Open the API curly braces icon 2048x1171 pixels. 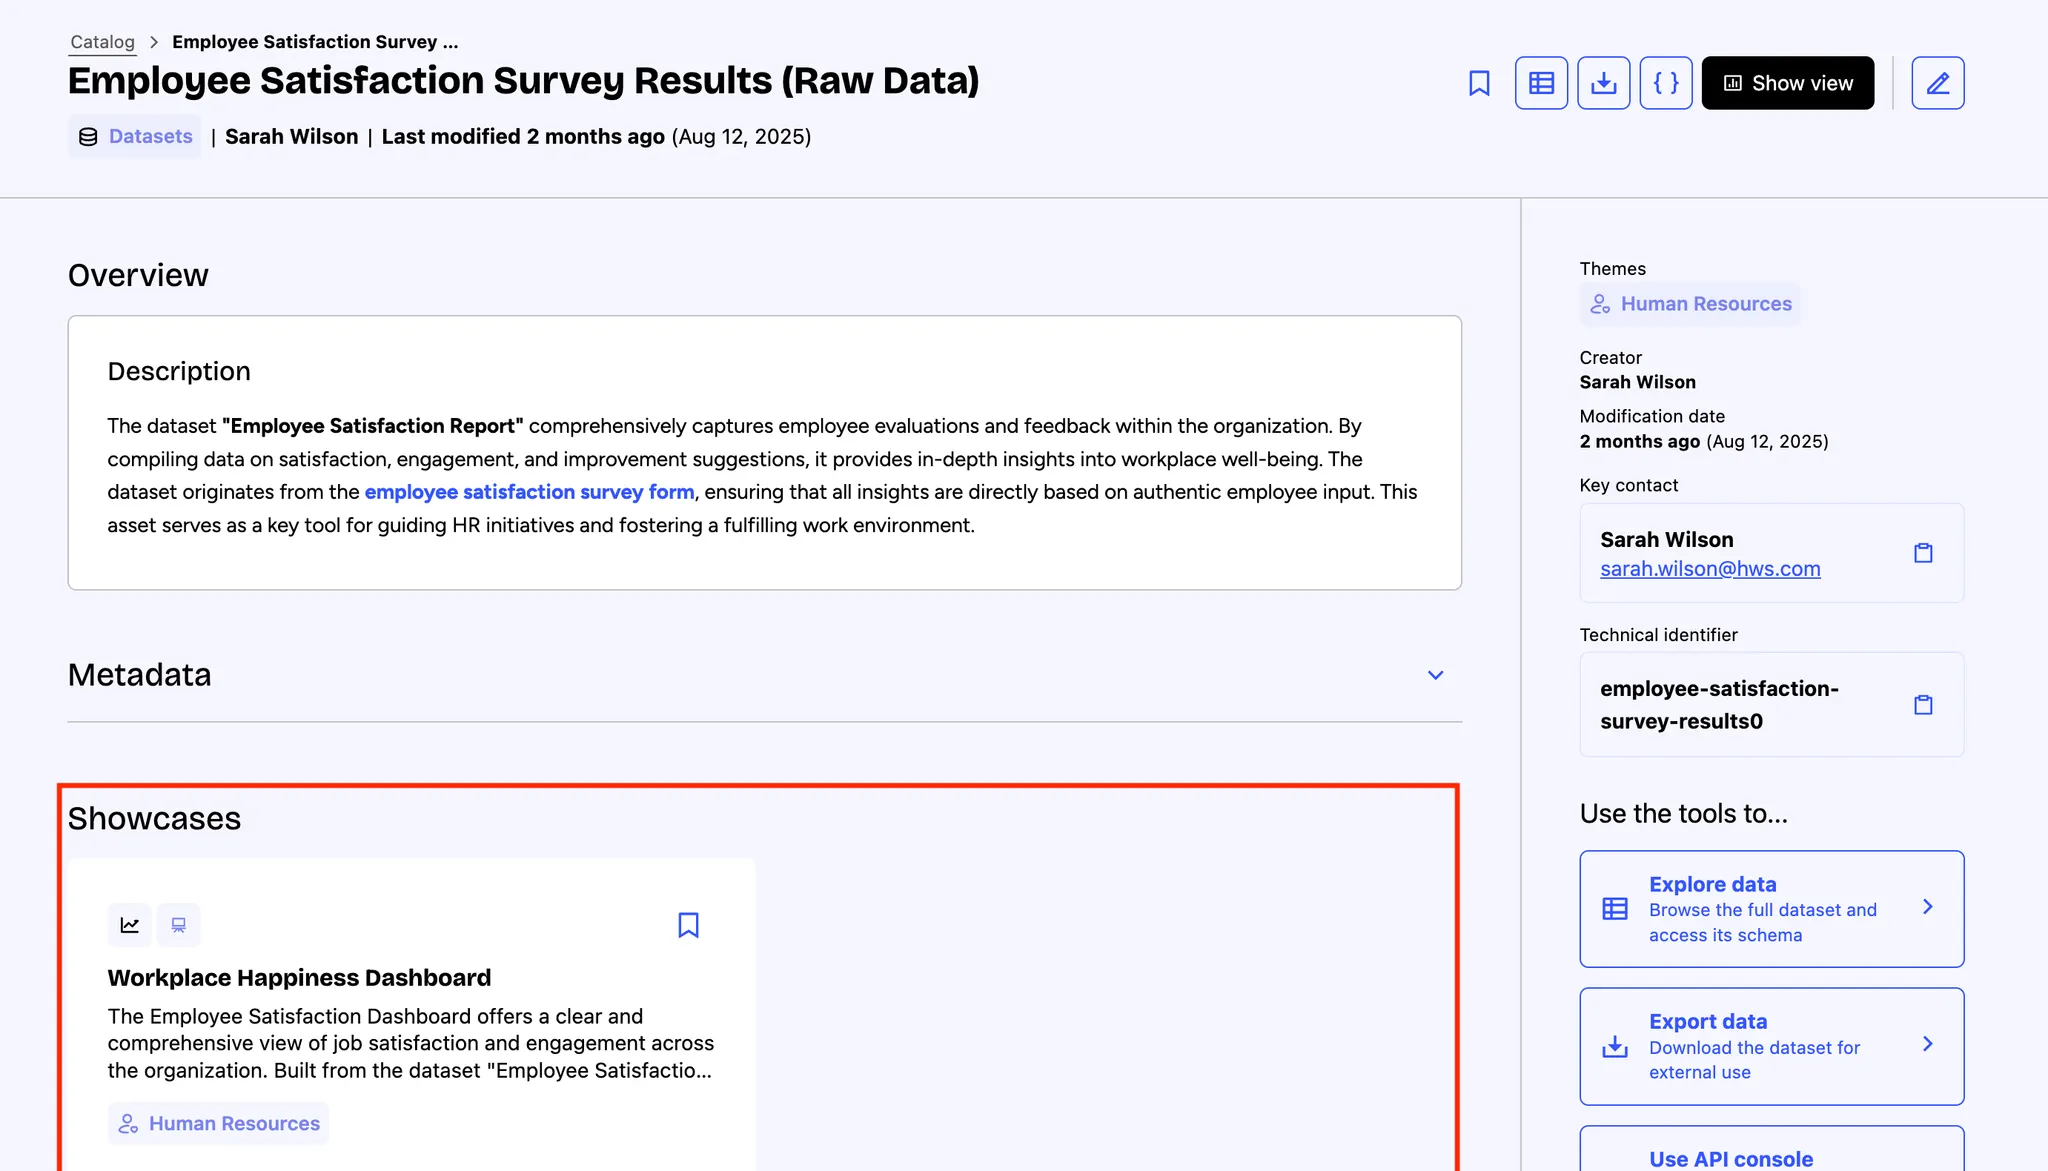[1665, 83]
